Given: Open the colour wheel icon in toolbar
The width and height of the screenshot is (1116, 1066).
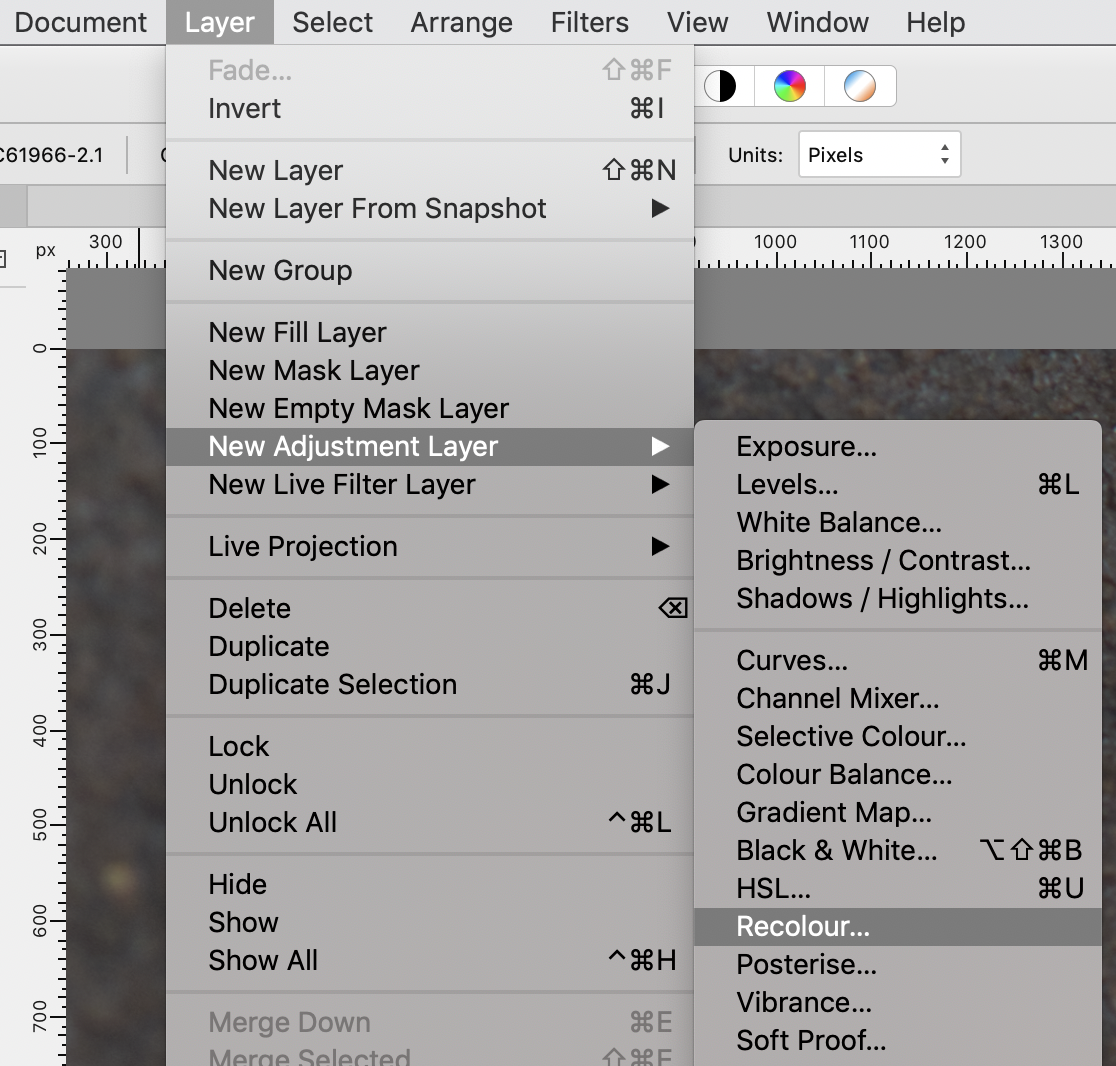Looking at the screenshot, I should coord(789,86).
